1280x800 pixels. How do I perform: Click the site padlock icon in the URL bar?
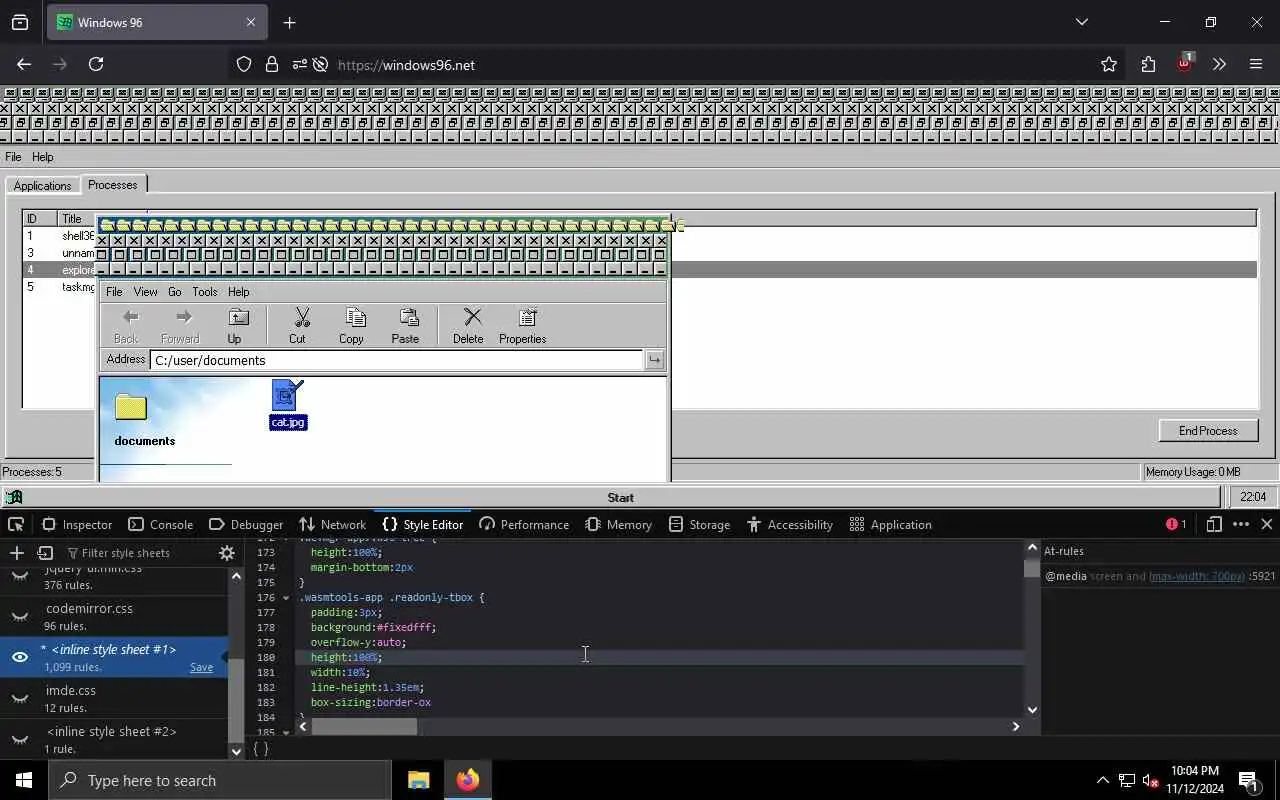(x=271, y=64)
